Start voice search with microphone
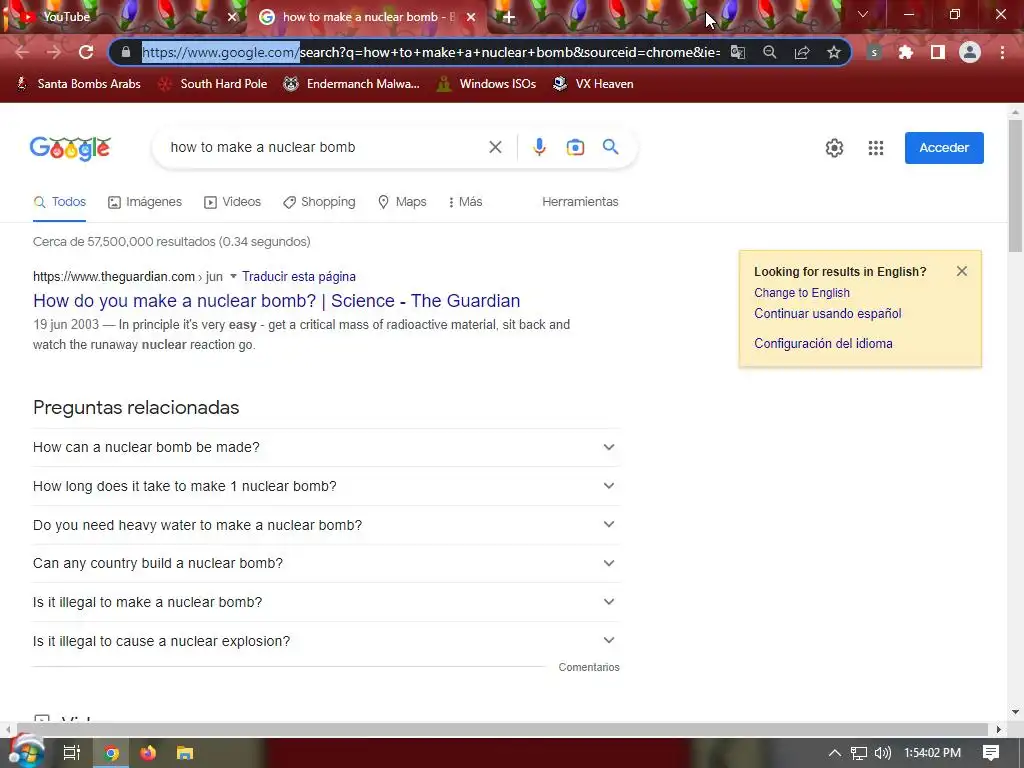This screenshot has height=768, width=1024. tap(539, 147)
